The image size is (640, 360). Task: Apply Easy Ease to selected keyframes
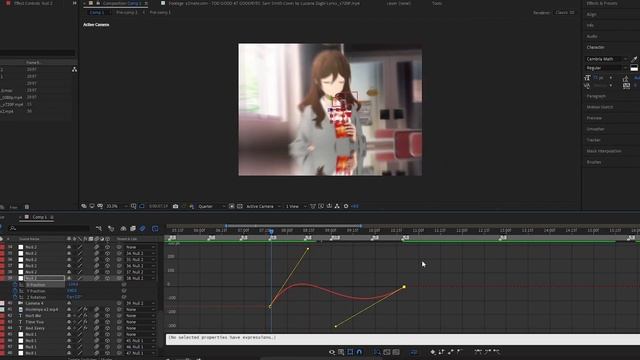coord(478,351)
